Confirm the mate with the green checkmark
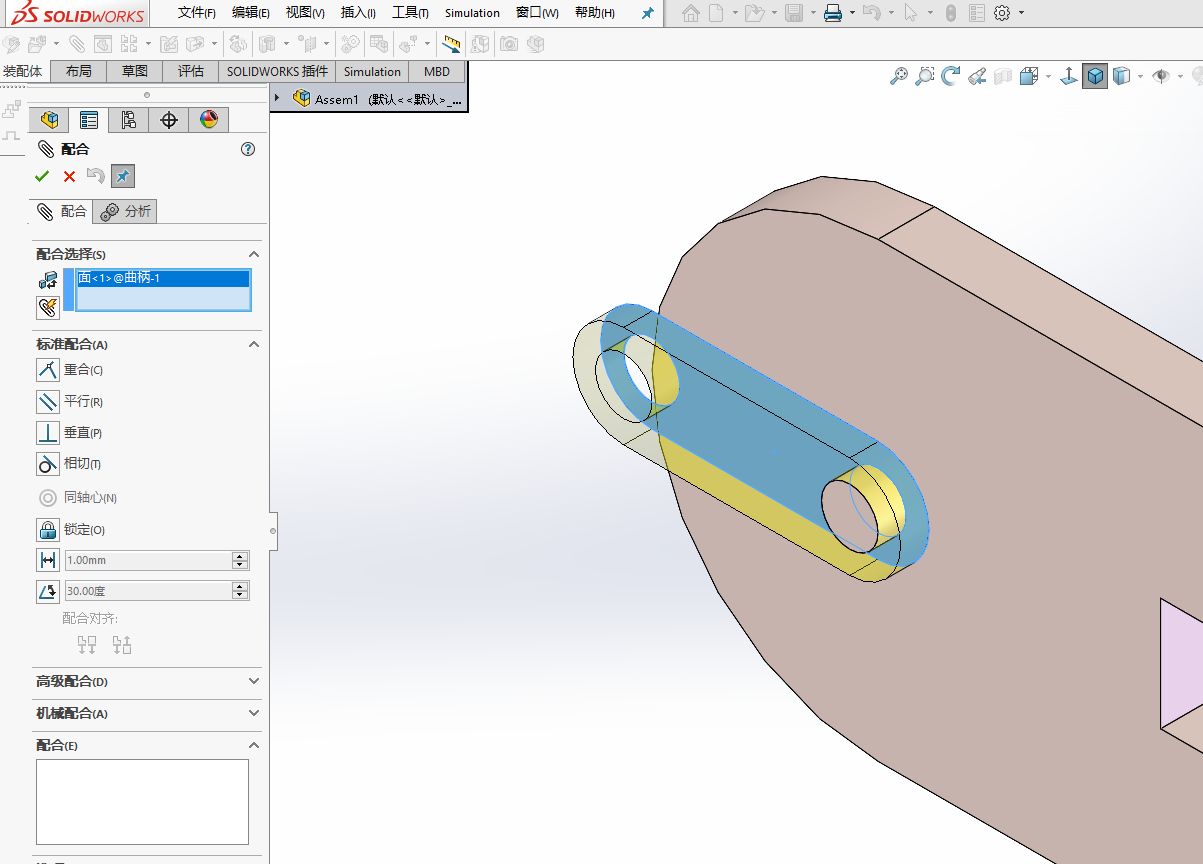This screenshot has height=864, width=1203. [41, 176]
